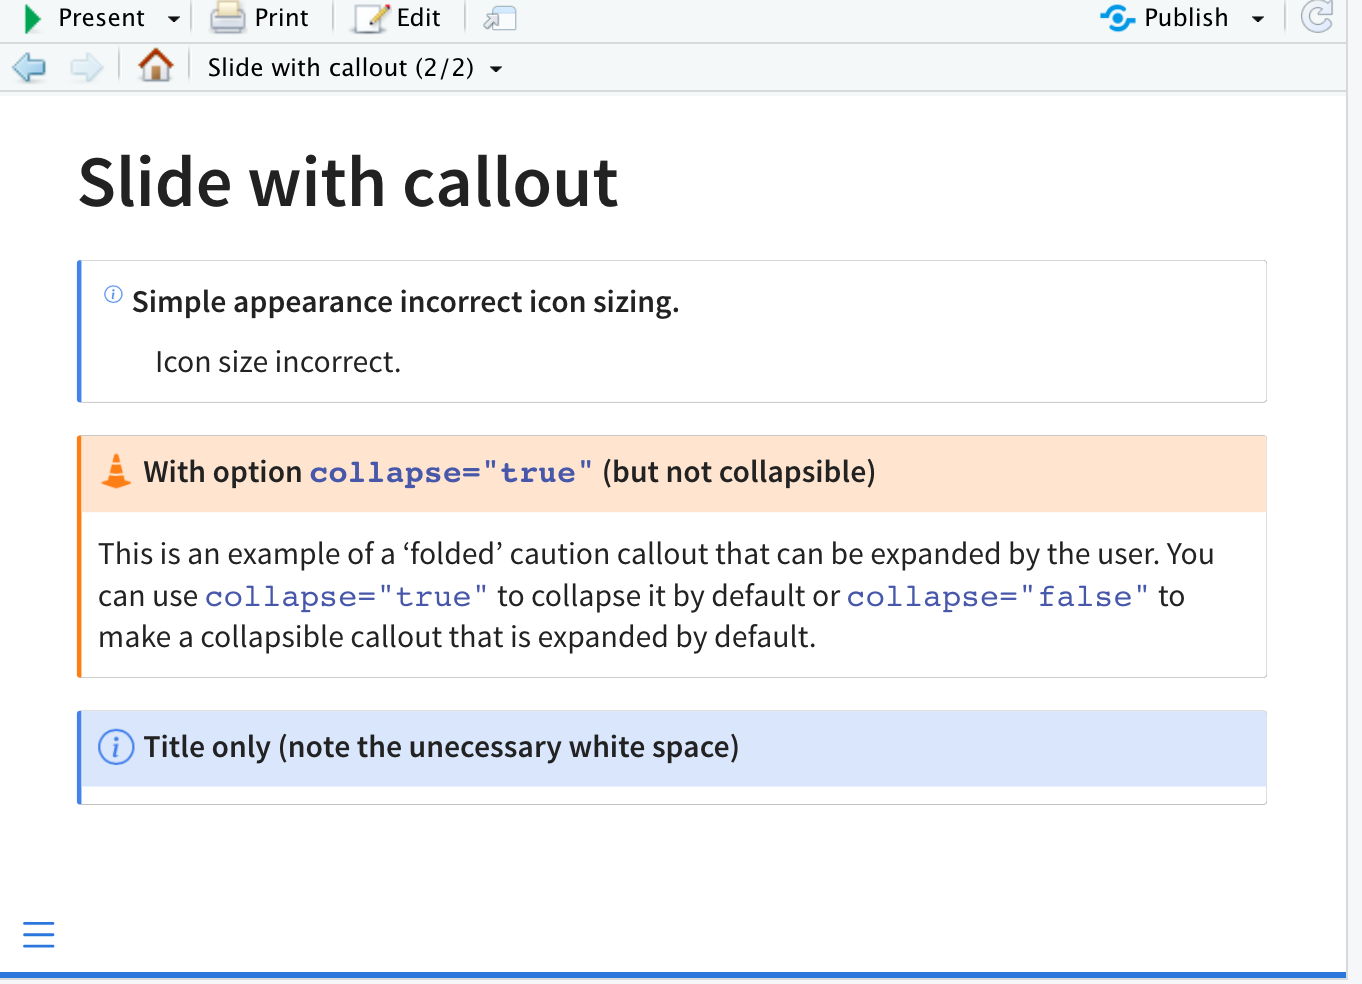Open the Publish dropdown arrow
This screenshot has width=1362, height=984.
click(x=1258, y=19)
